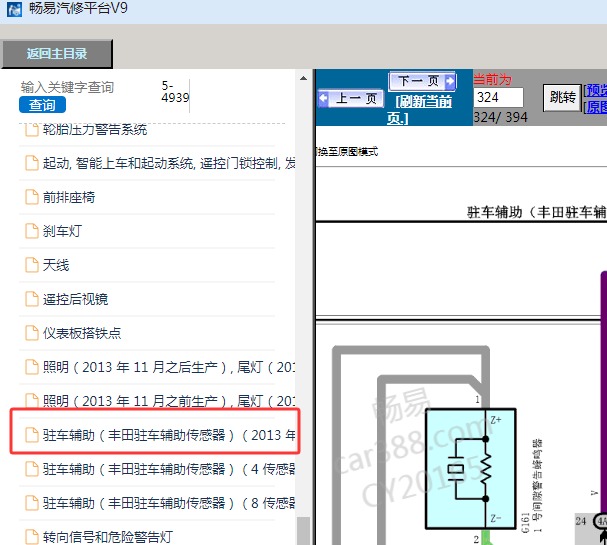The height and width of the screenshot is (545, 607).
Task: Click the 输入关键字查询 search field
Action: (x=67, y=87)
